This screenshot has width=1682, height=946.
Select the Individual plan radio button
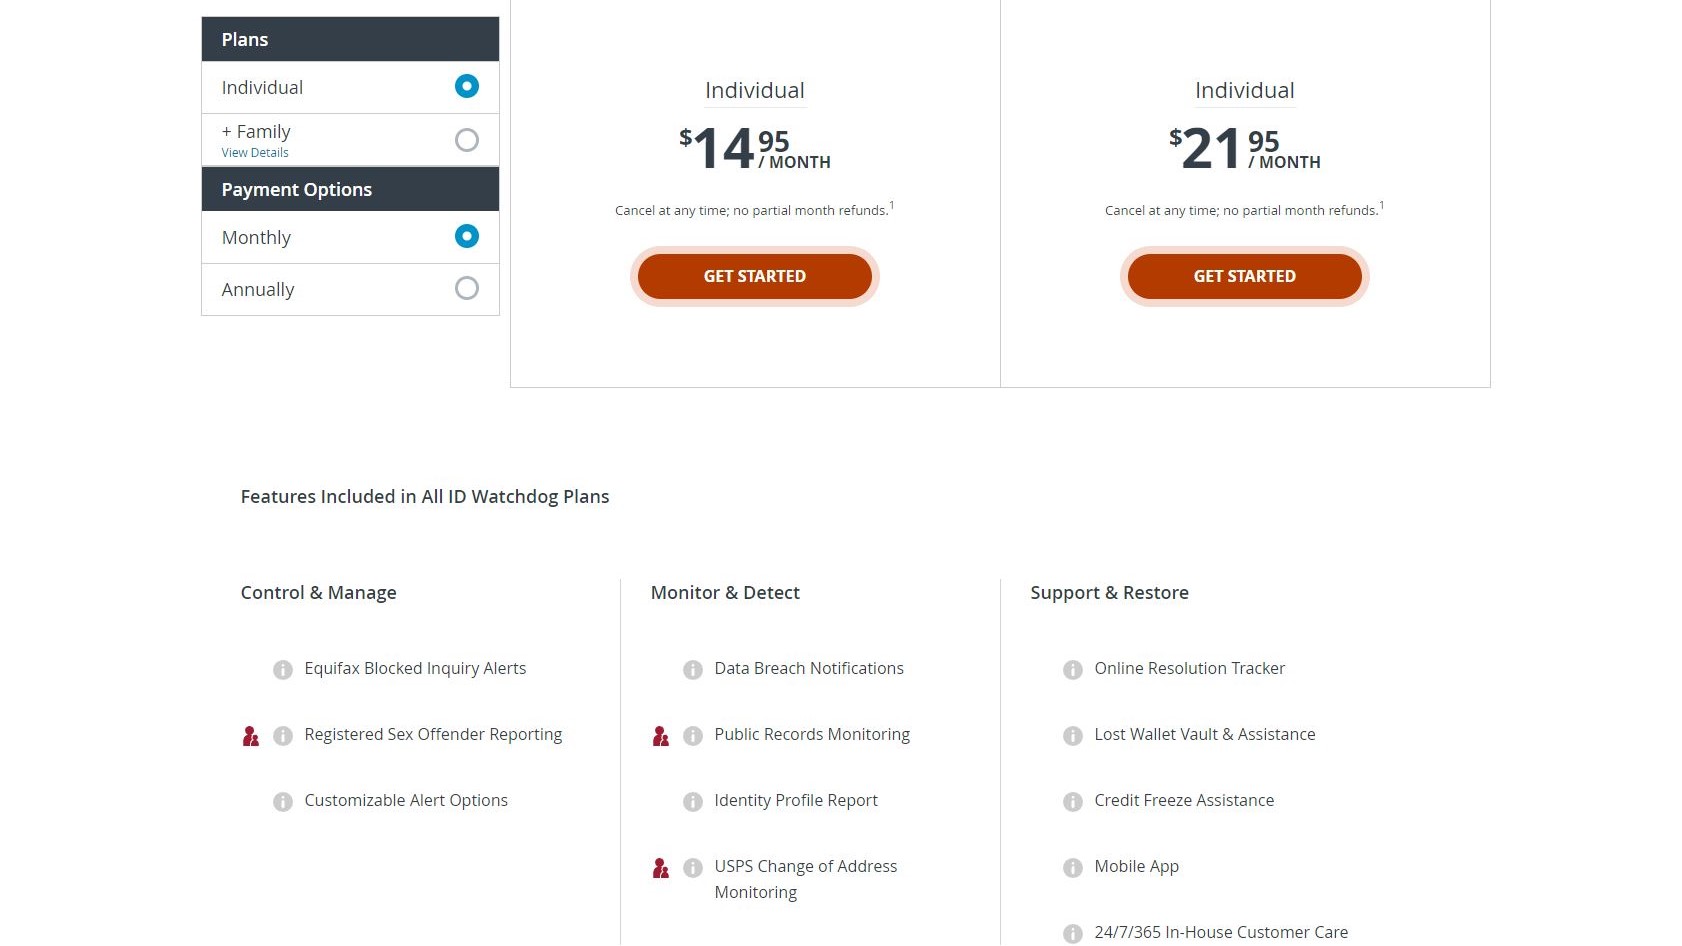(x=467, y=86)
